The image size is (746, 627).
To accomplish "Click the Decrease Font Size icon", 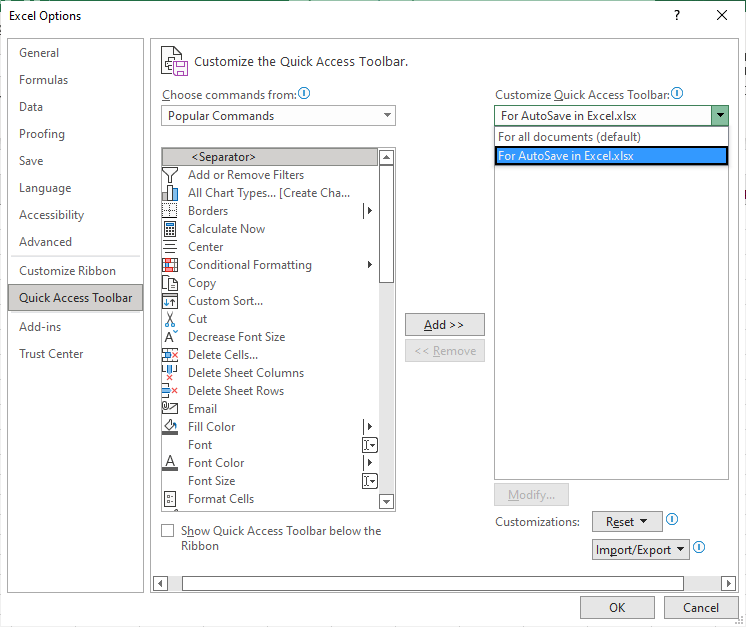I will coord(170,337).
